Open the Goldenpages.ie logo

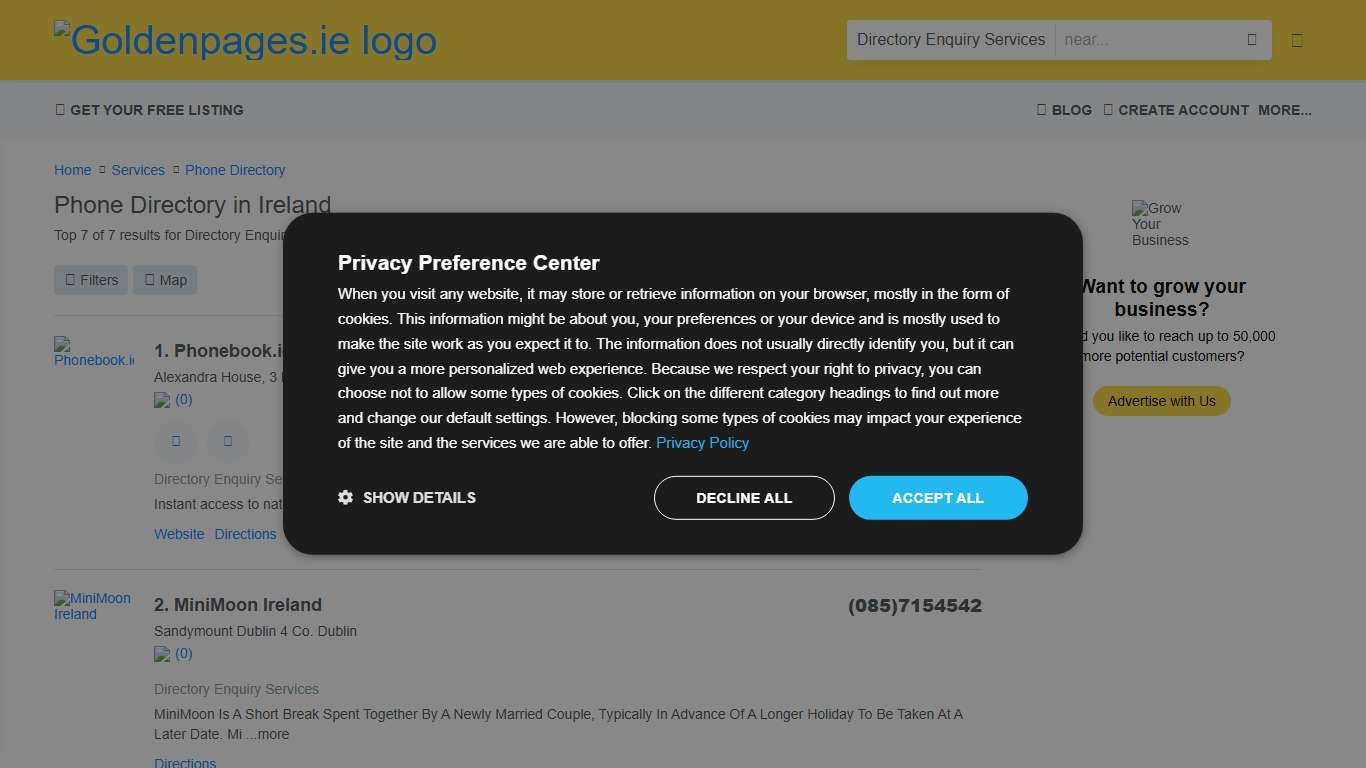pos(246,40)
